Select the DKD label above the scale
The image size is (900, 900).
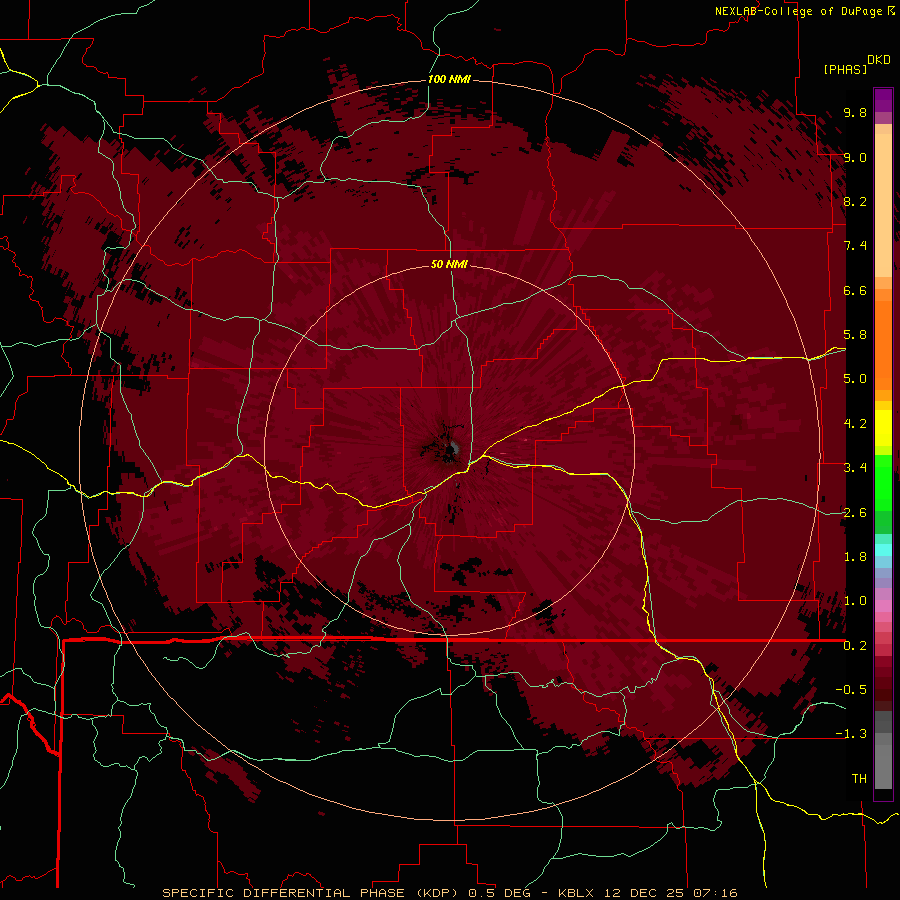coord(878,59)
